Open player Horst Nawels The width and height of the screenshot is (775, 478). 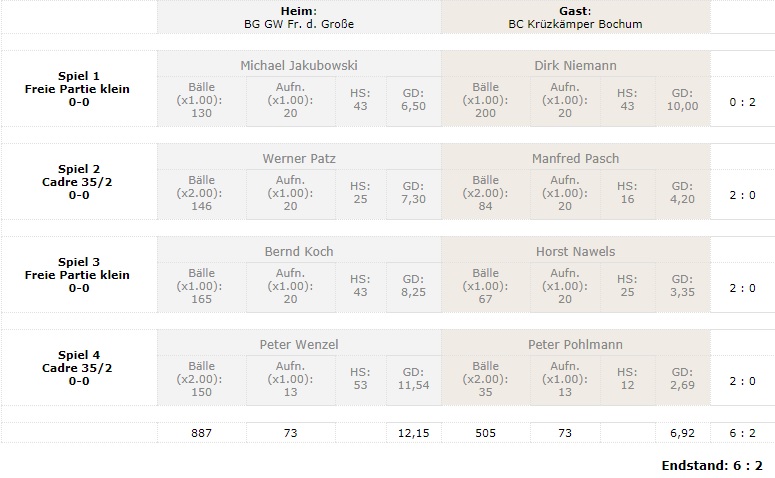coord(575,252)
